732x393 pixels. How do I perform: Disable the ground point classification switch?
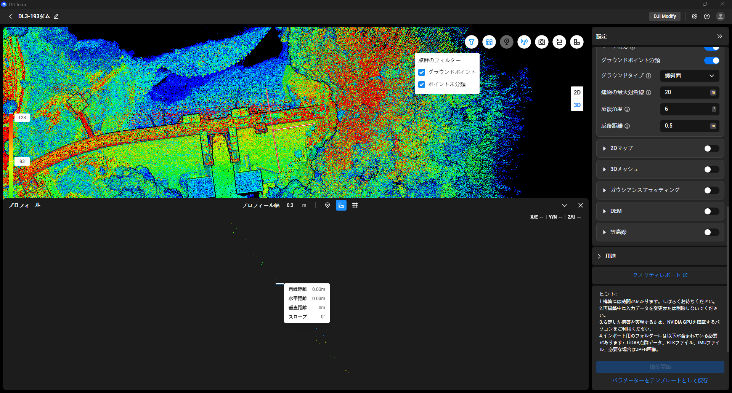[x=711, y=60]
